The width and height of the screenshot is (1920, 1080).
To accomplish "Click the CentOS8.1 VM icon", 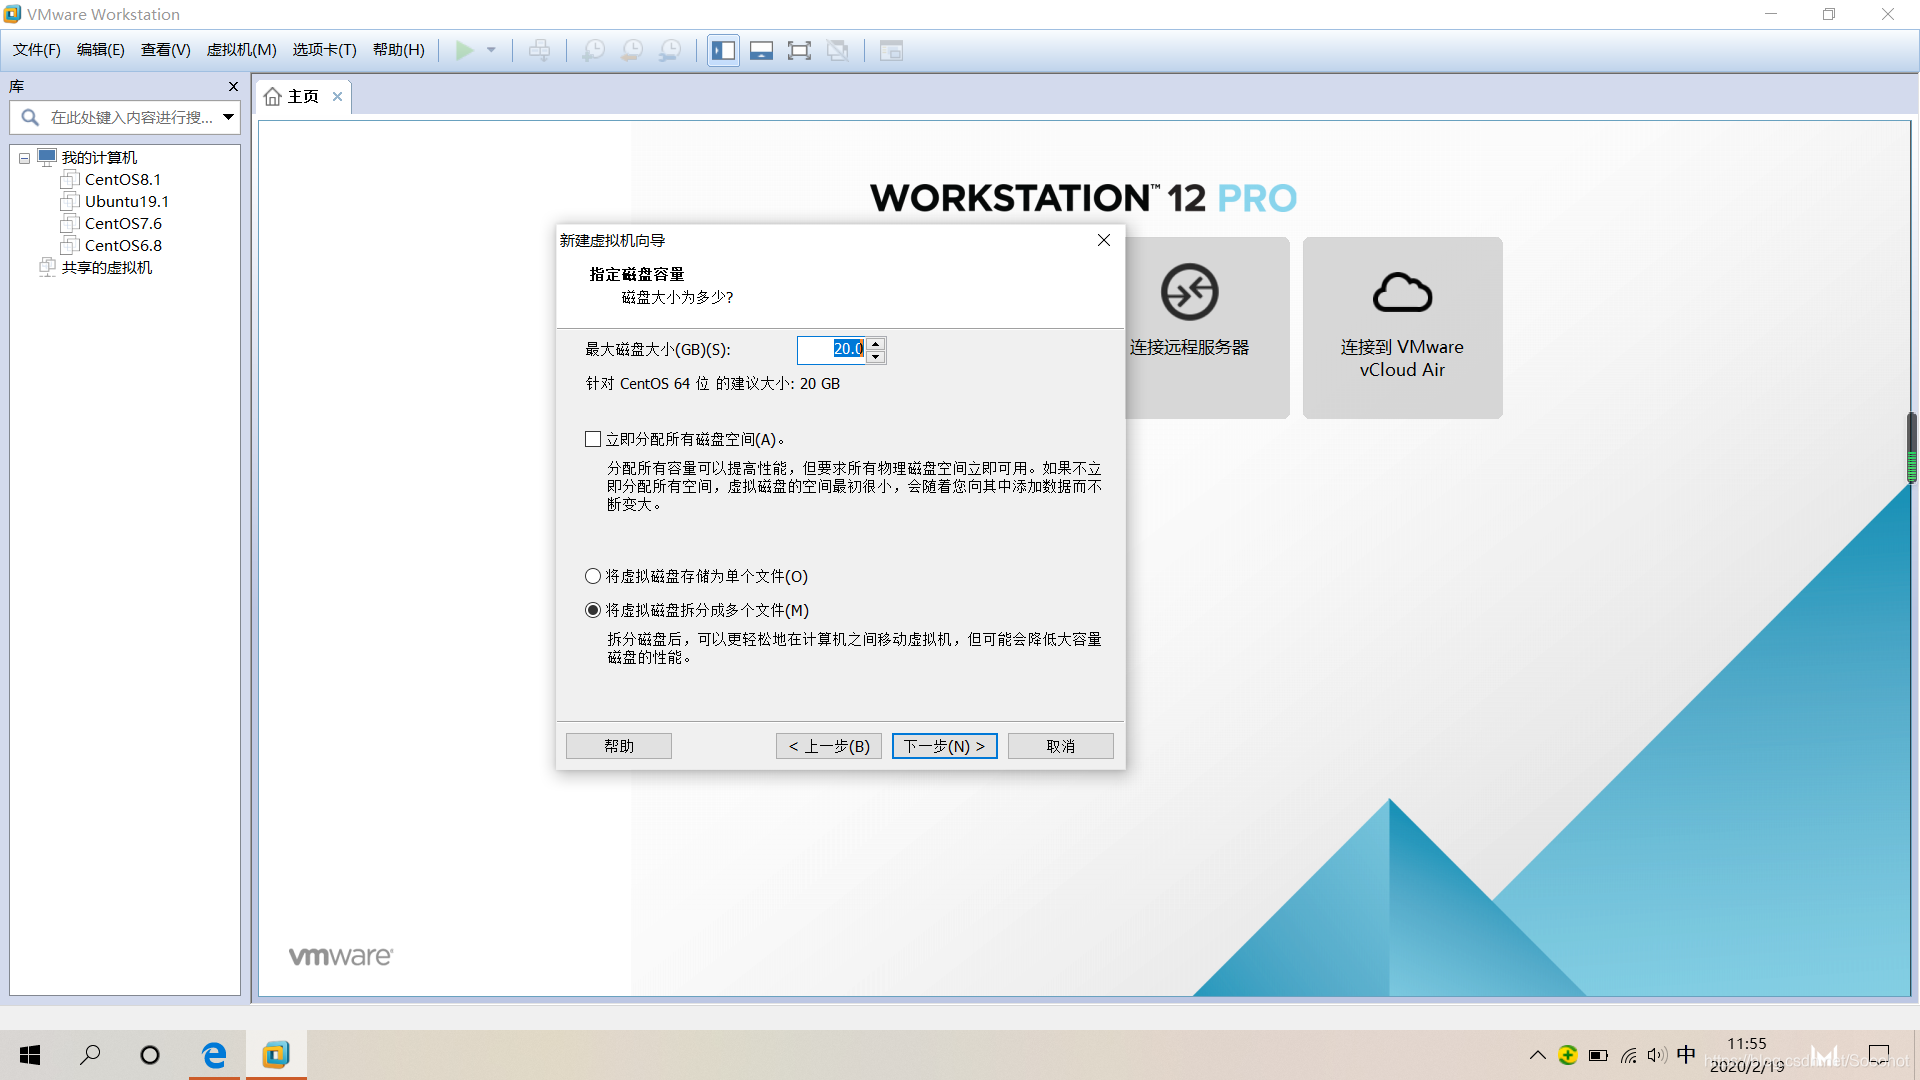I will pyautogui.click(x=69, y=179).
